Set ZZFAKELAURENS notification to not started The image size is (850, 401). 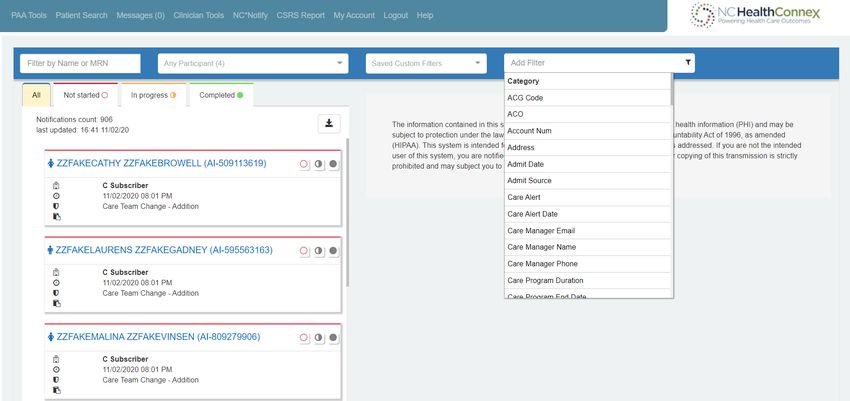point(304,251)
